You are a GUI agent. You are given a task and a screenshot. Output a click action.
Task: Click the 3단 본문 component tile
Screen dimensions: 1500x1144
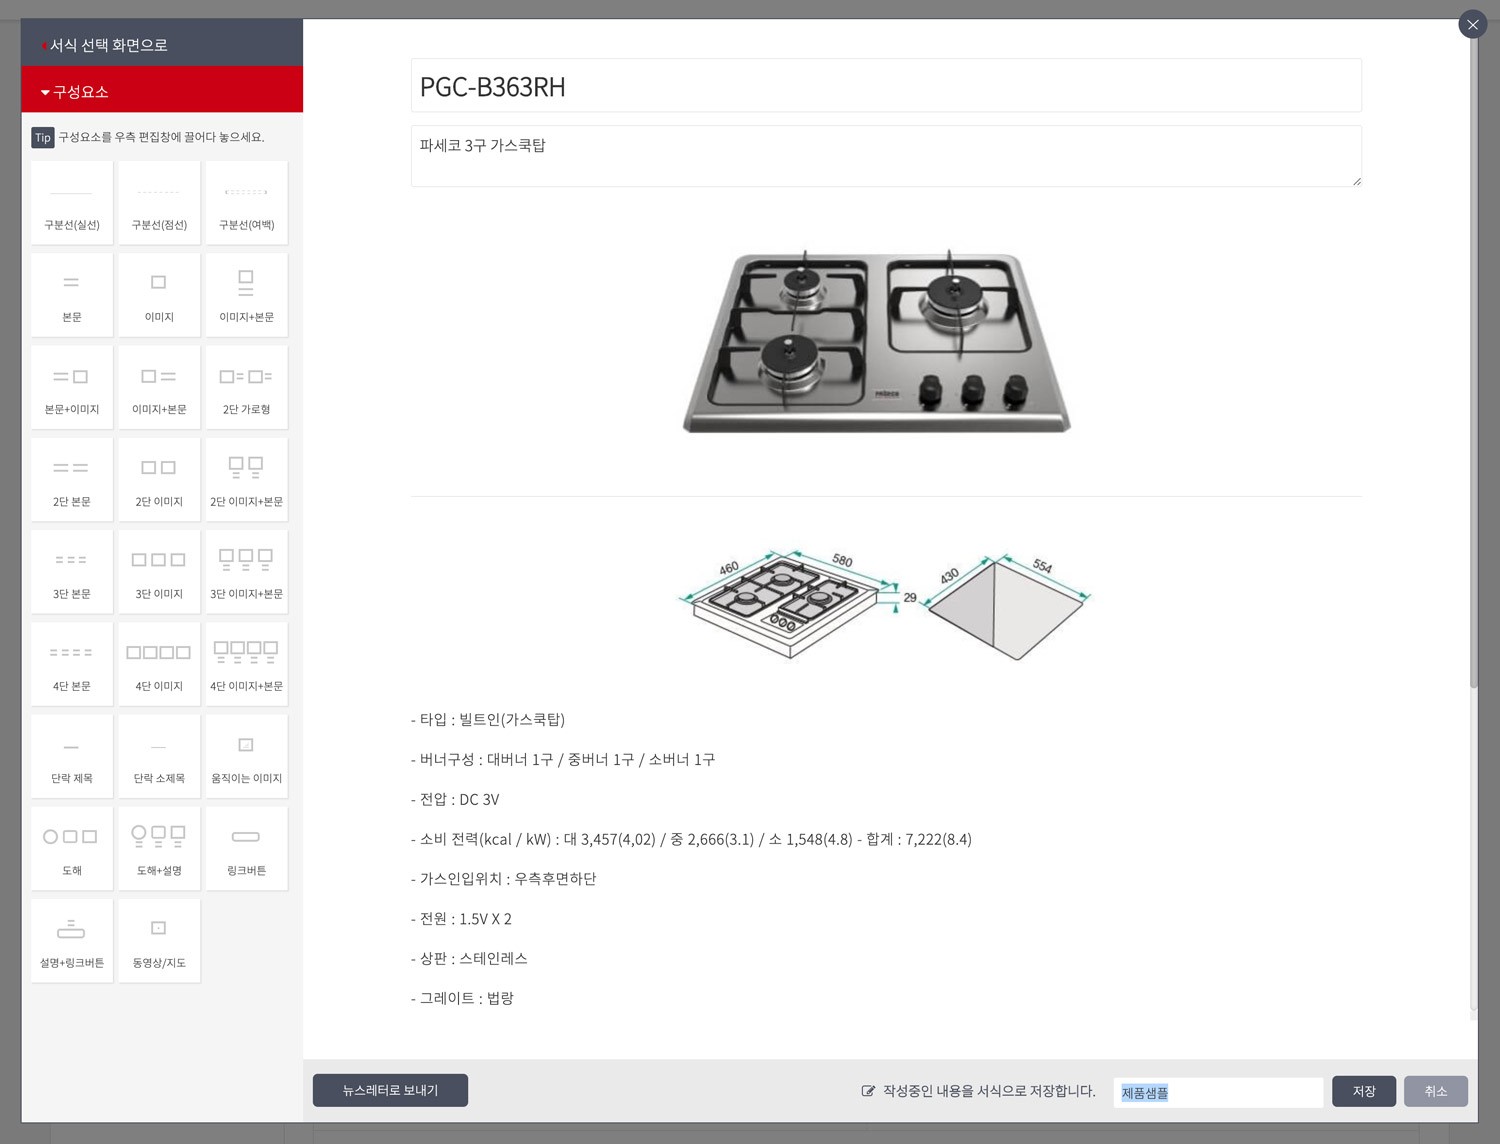[x=72, y=572]
